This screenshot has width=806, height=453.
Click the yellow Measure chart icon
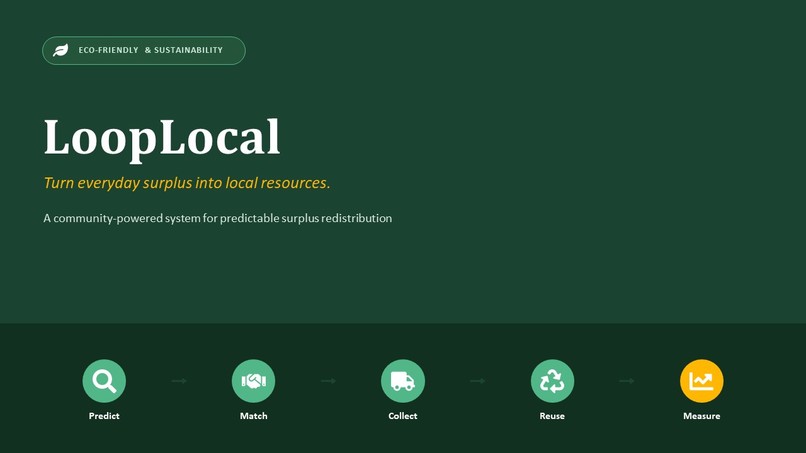(x=702, y=381)
